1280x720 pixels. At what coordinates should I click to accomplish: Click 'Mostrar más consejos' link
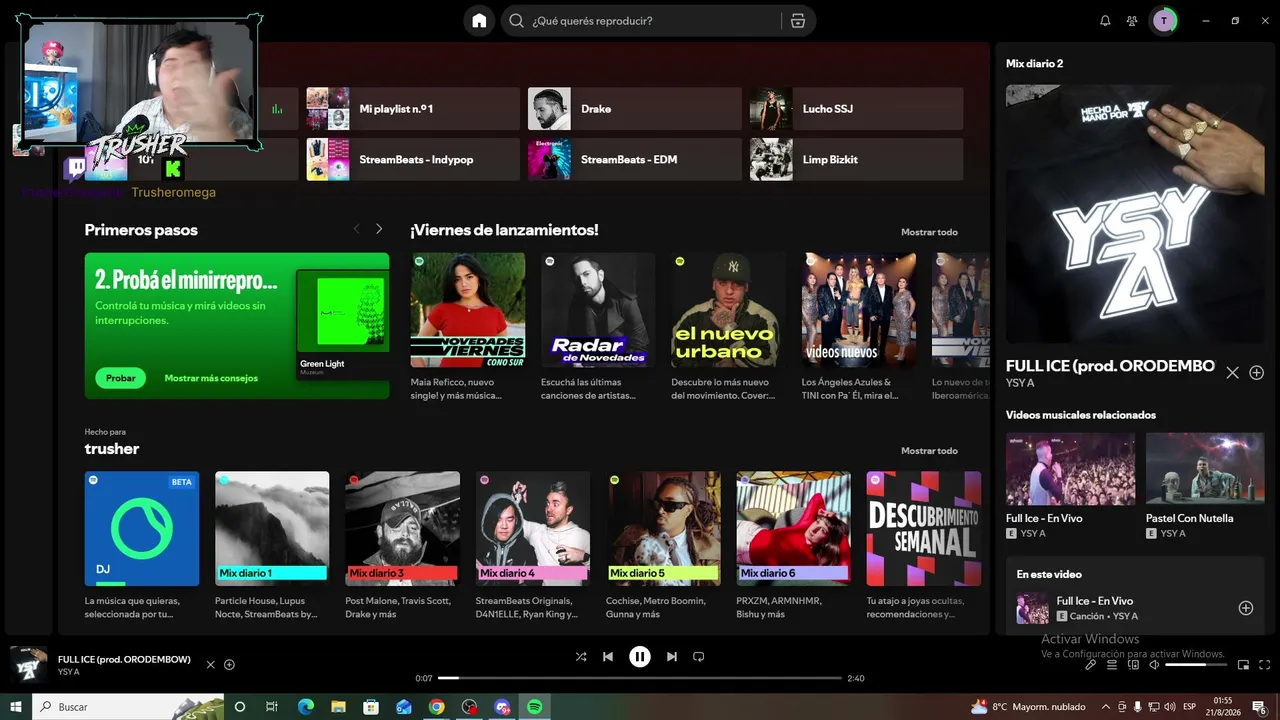211,378
